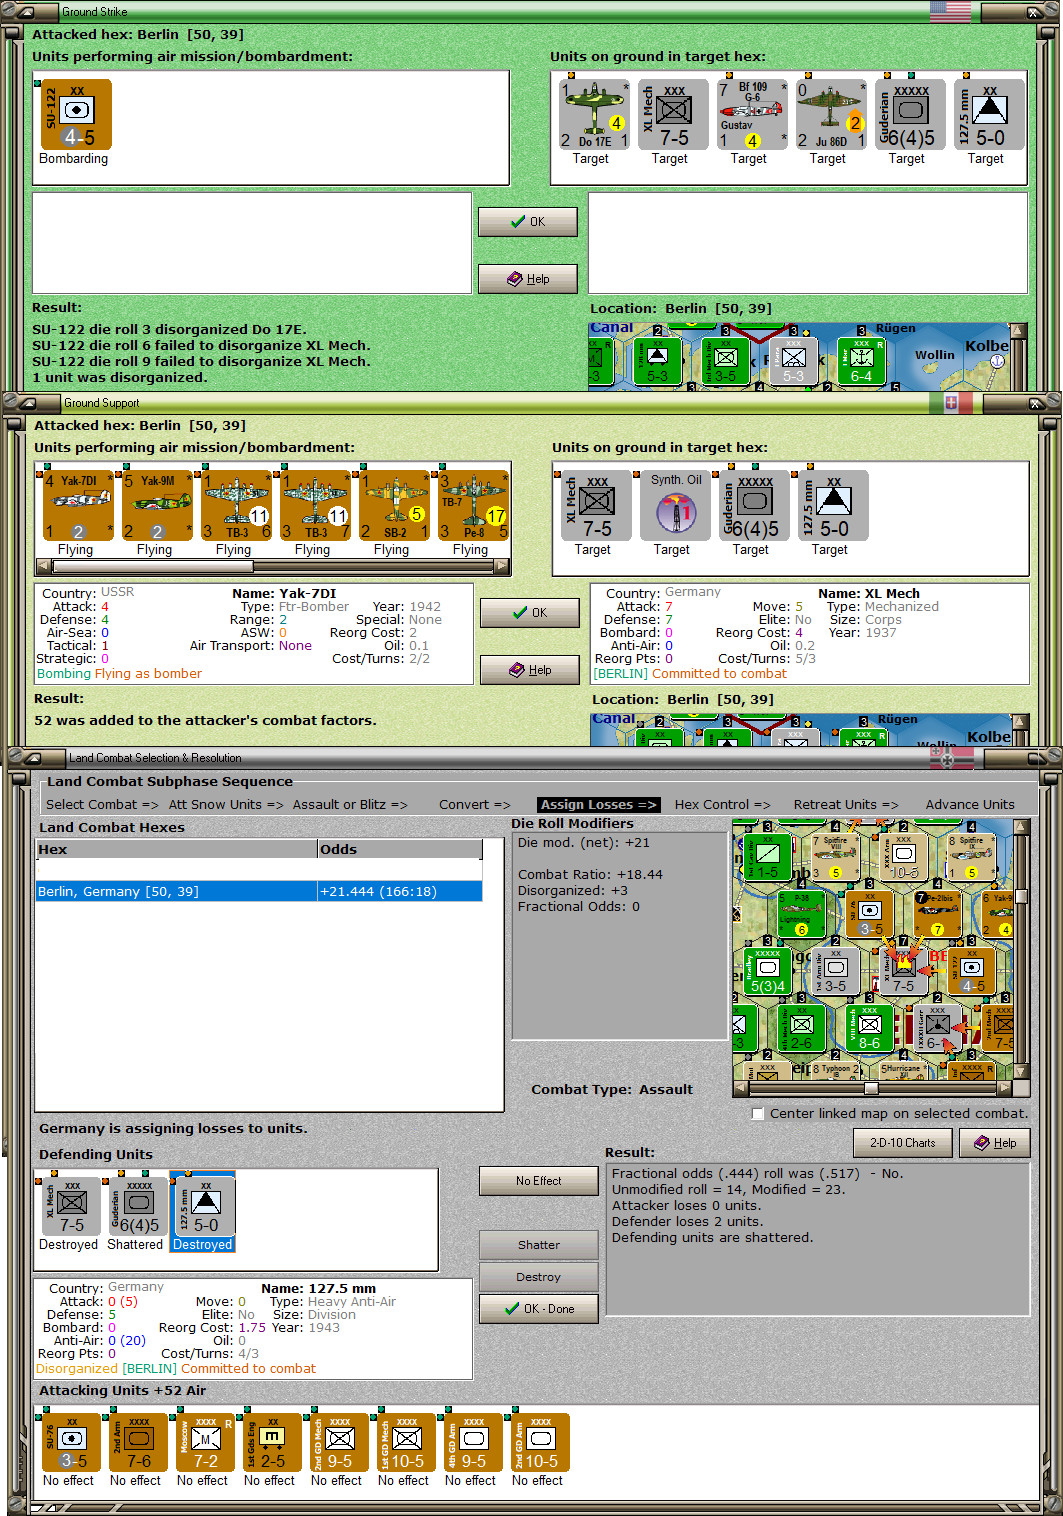Select destroyed XL Mech defending unit
Image resolution: width=1063 pixels, height=1516 pixels.
click(x=71, y=1207)
